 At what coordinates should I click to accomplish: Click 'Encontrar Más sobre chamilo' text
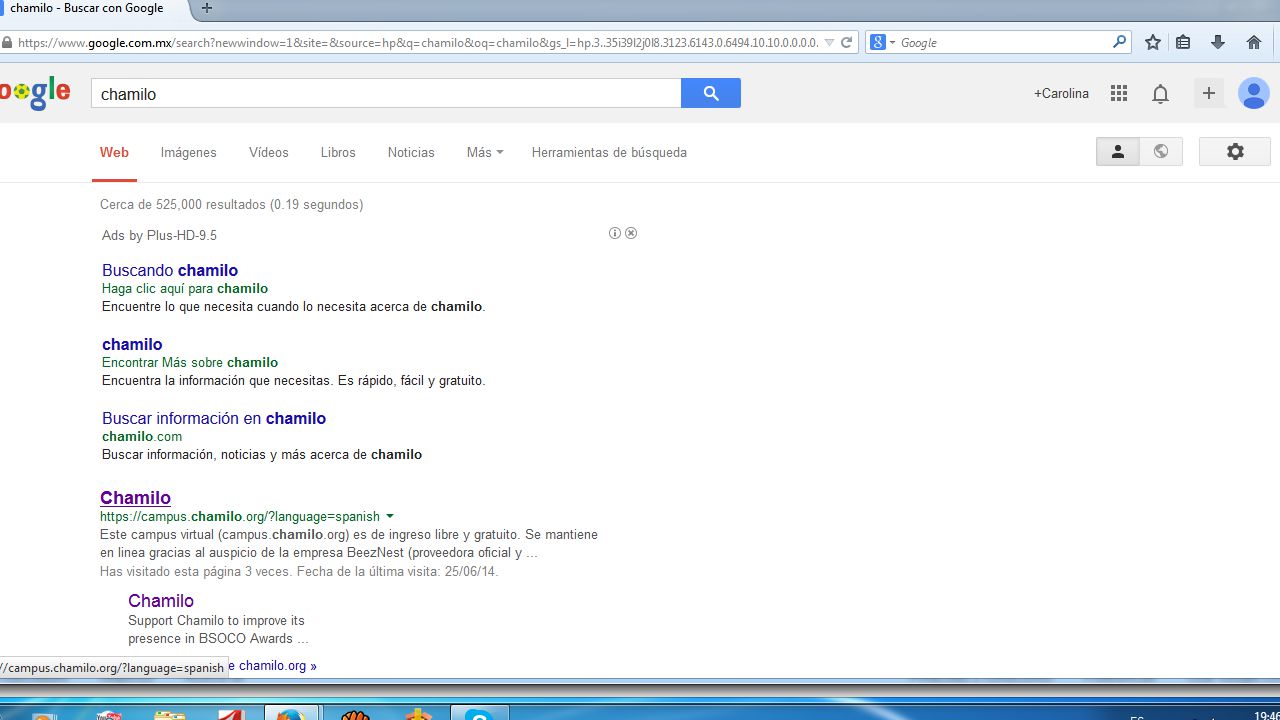click(190, 362)
